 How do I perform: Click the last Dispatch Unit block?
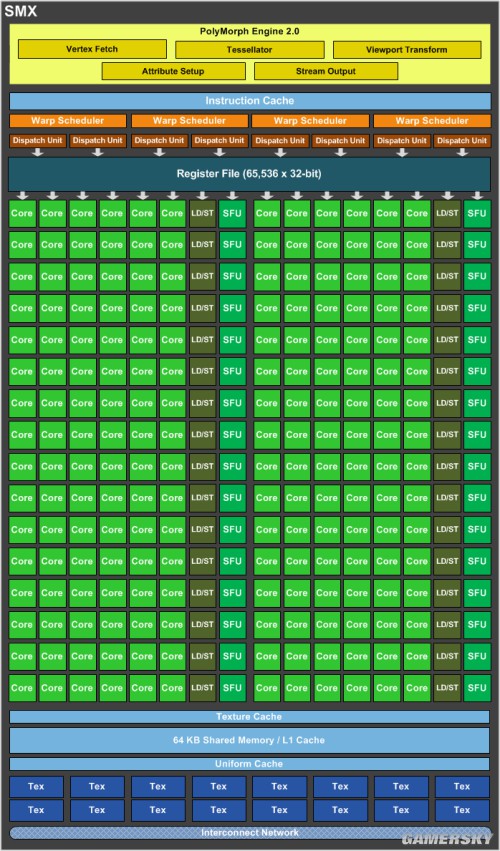click(463, 141)
